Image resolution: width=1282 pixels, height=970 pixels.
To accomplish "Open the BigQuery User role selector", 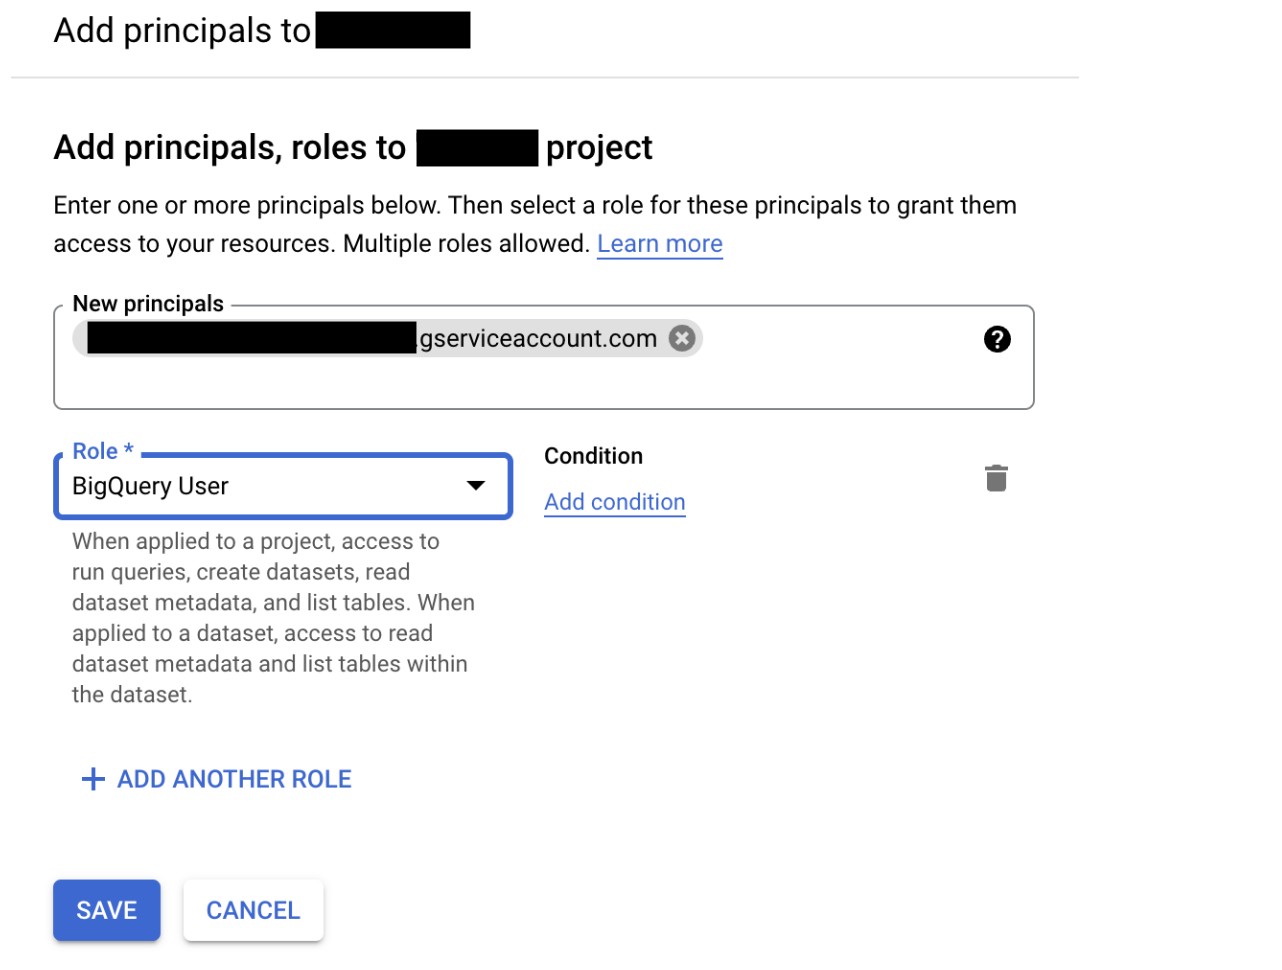I will pos(260,486).
